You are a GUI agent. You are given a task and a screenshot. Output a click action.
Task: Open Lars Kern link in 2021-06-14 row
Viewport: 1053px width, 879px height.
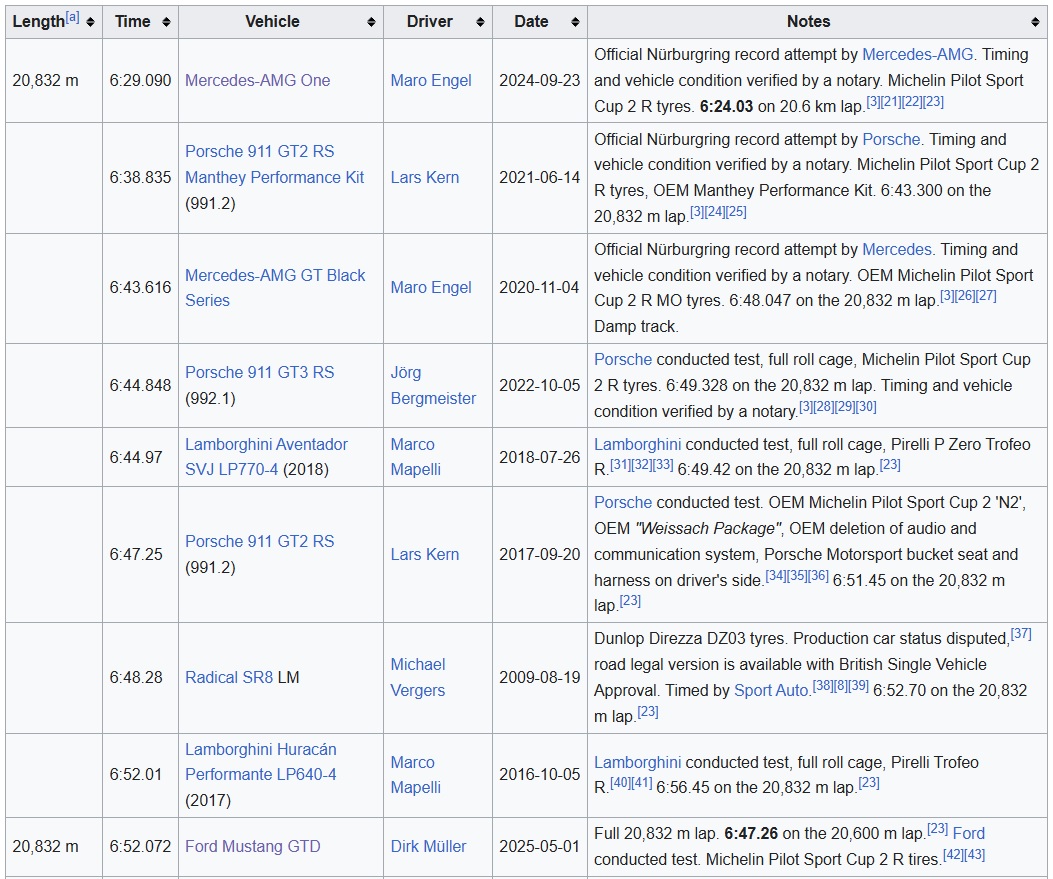click(424, 177)
